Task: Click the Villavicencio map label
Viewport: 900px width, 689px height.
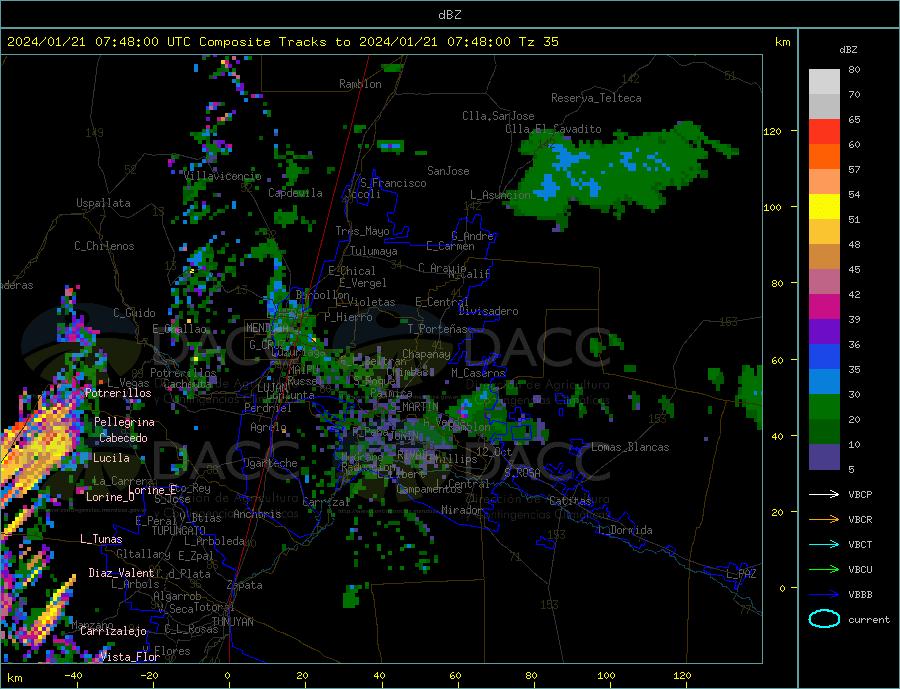Action: (223, 176)
